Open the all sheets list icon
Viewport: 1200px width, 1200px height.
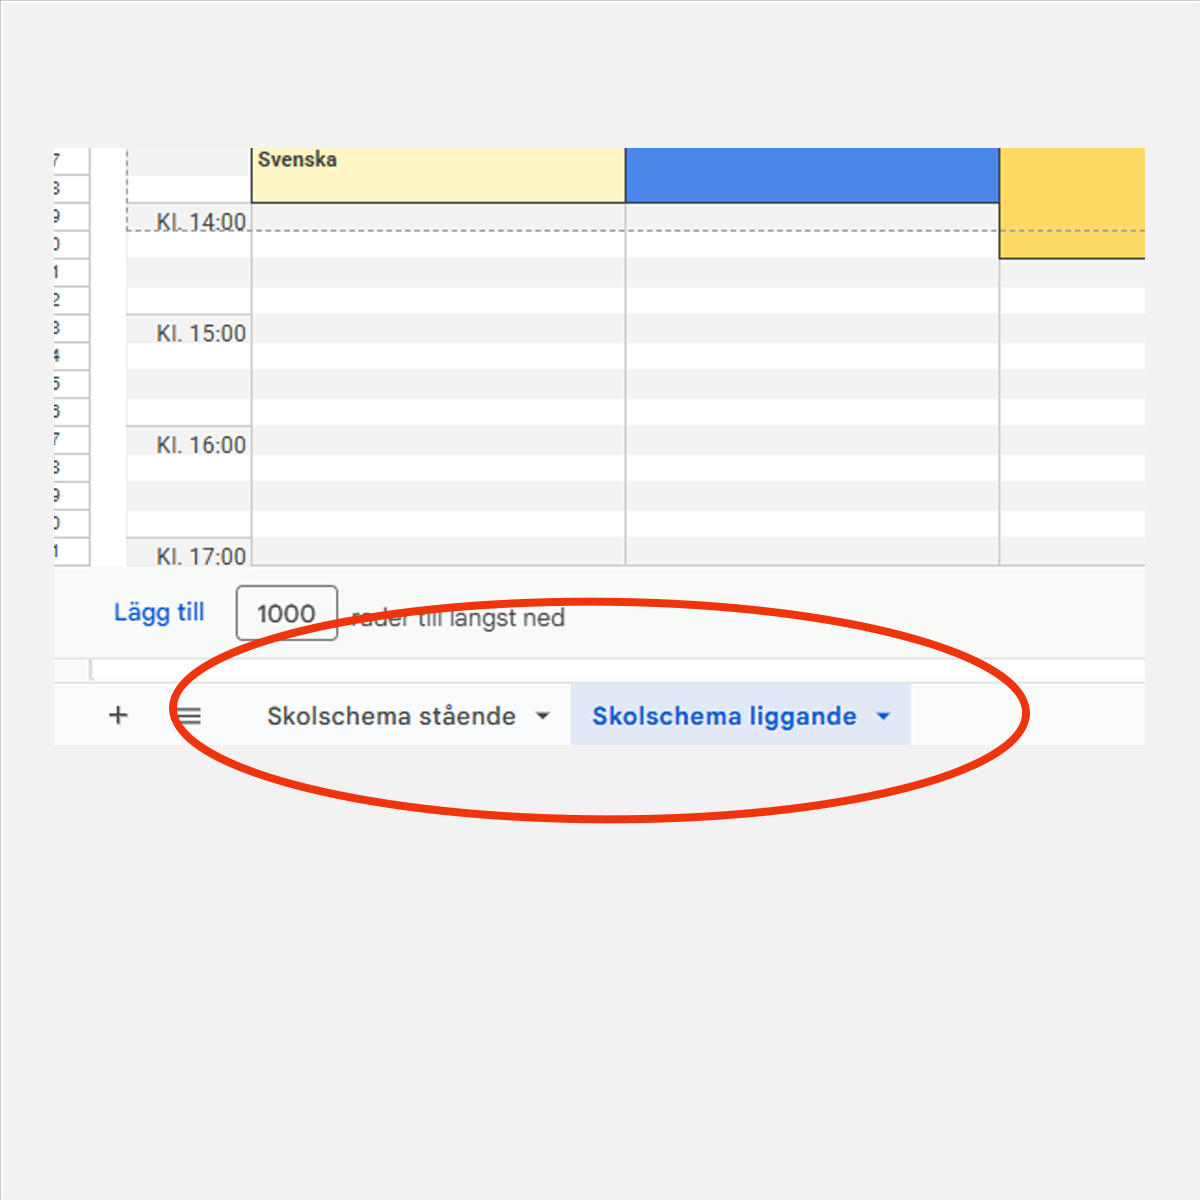[x=189, y=716]
